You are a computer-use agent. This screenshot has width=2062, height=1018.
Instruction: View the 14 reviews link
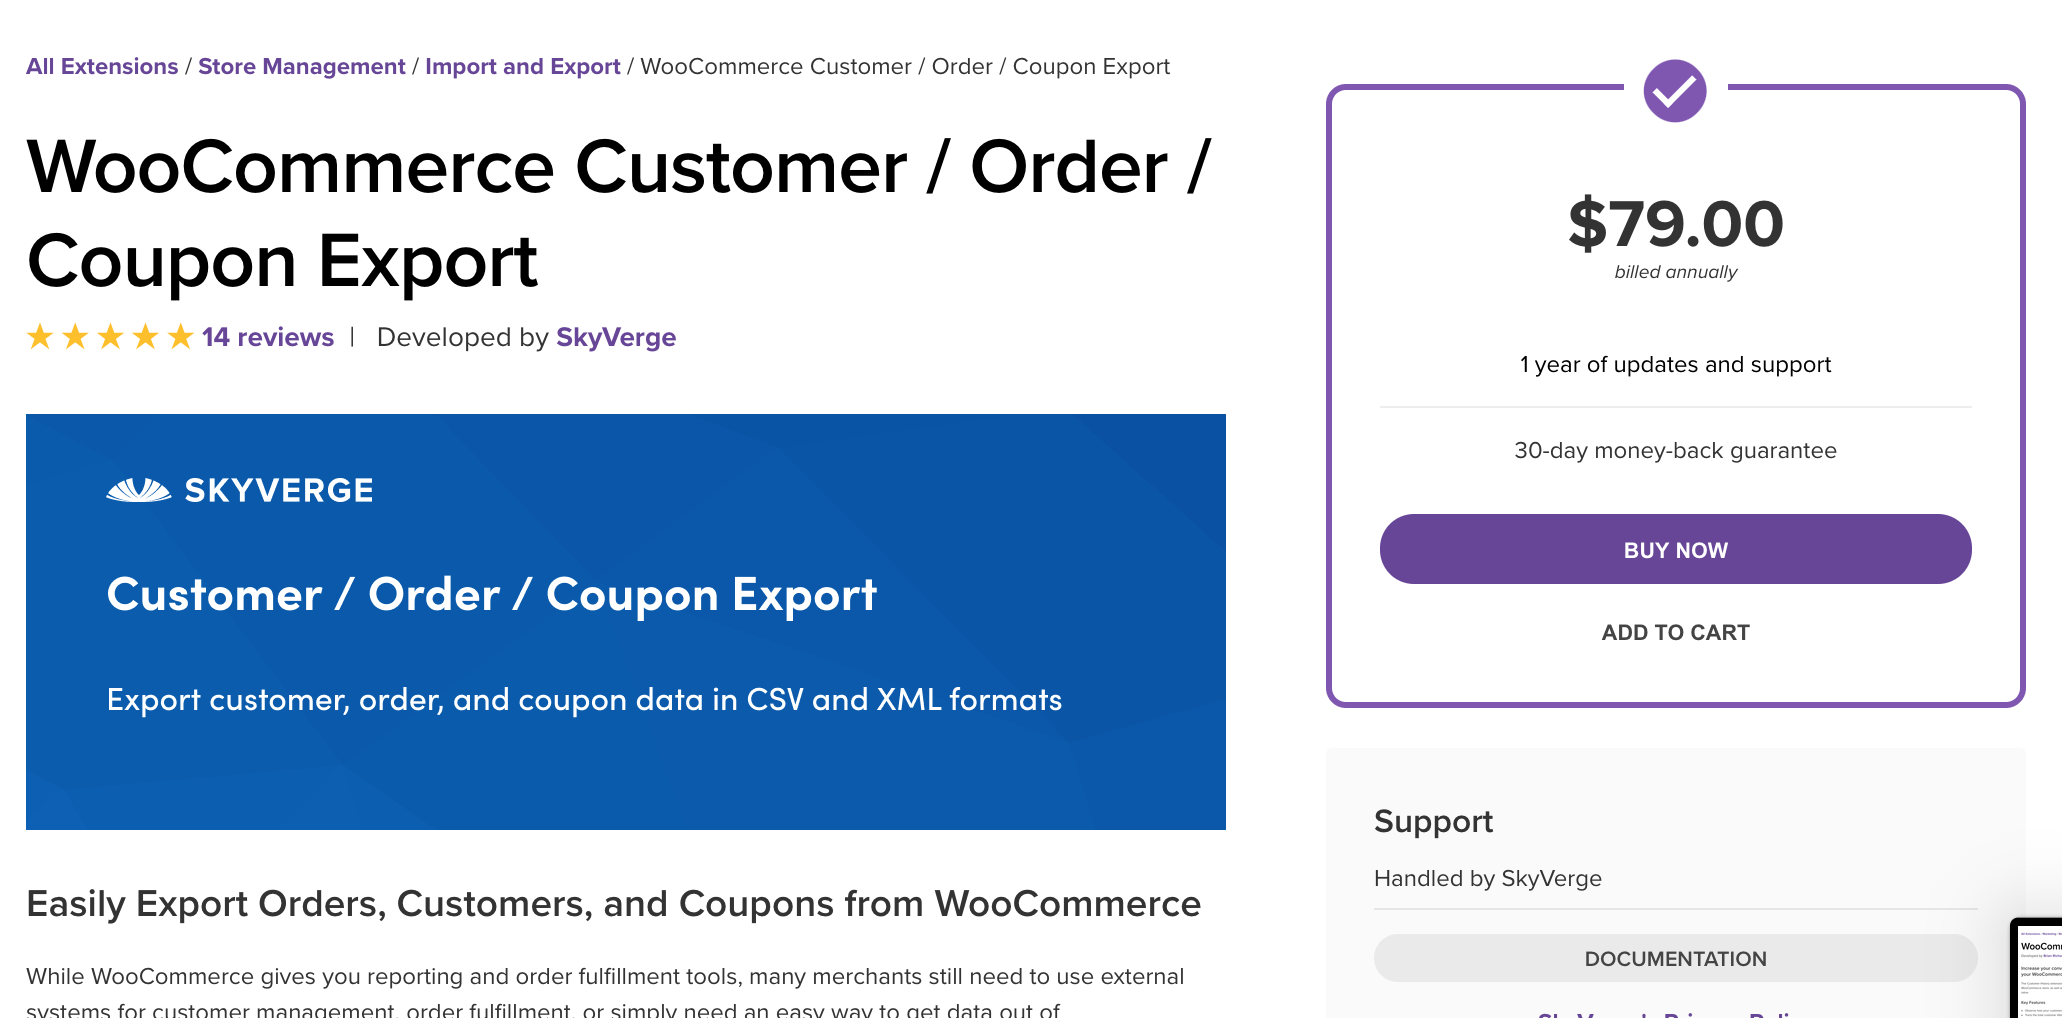(x=268, y=337)
